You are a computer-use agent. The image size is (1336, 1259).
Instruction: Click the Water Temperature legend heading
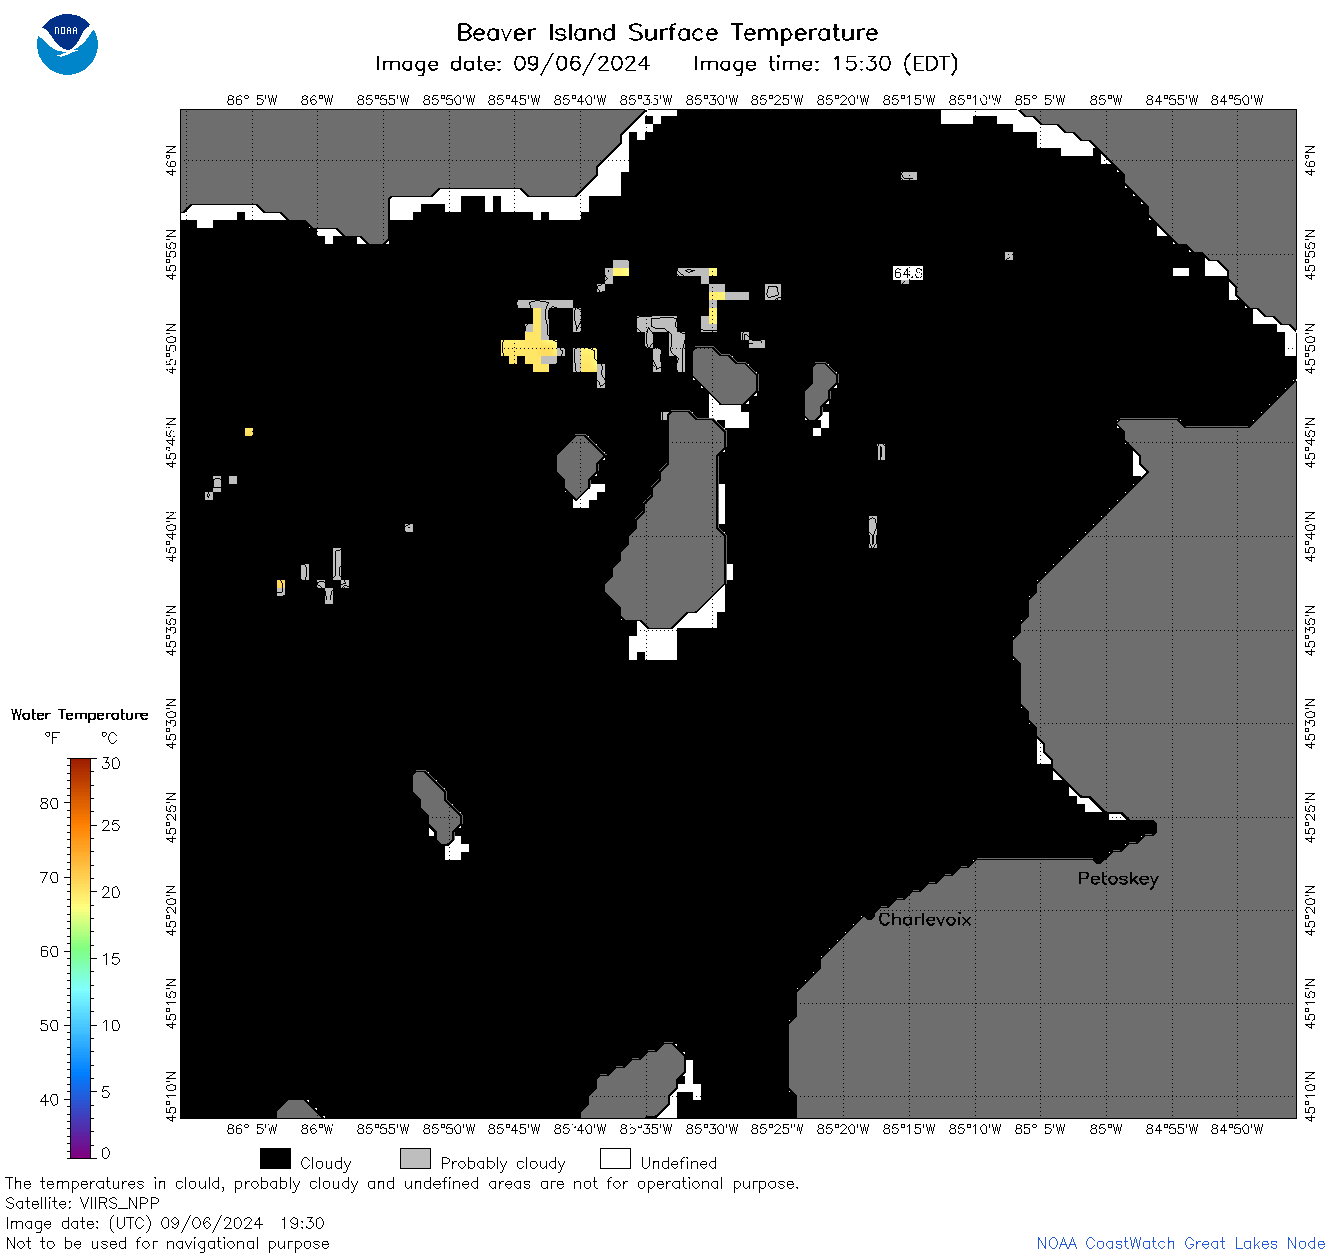point(80,715)
